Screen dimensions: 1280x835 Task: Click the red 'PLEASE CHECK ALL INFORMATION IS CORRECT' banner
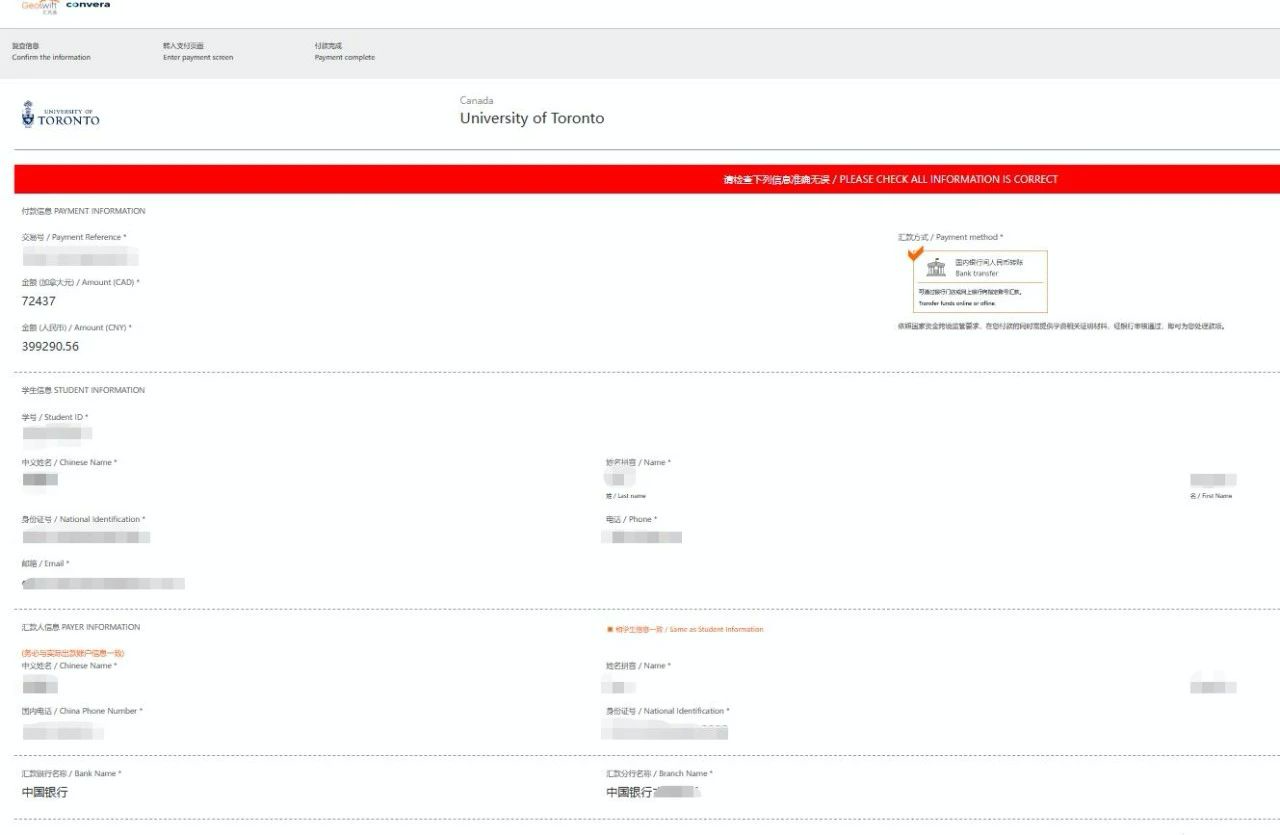(x=647, y=179)
